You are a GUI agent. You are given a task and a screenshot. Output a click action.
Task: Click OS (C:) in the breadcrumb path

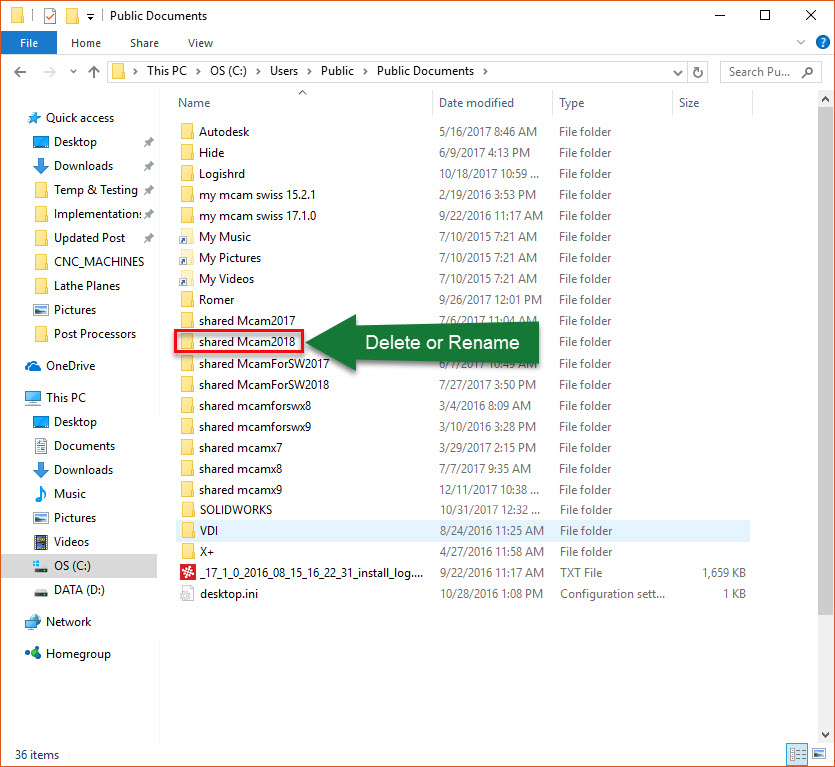228,71
